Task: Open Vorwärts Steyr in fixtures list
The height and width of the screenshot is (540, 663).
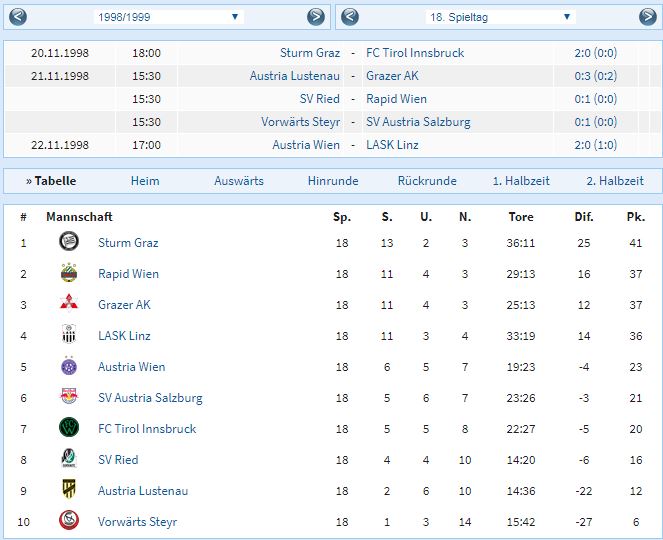Action: click(301, 122)
